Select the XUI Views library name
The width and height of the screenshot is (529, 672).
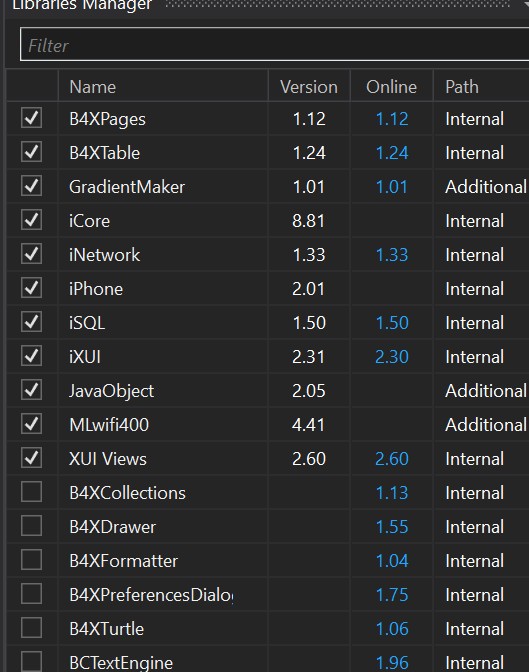(108, 459)
